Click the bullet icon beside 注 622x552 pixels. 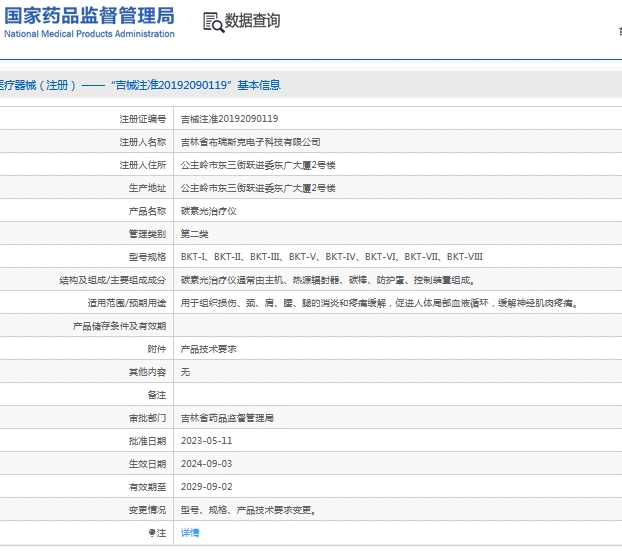point(152,533)
